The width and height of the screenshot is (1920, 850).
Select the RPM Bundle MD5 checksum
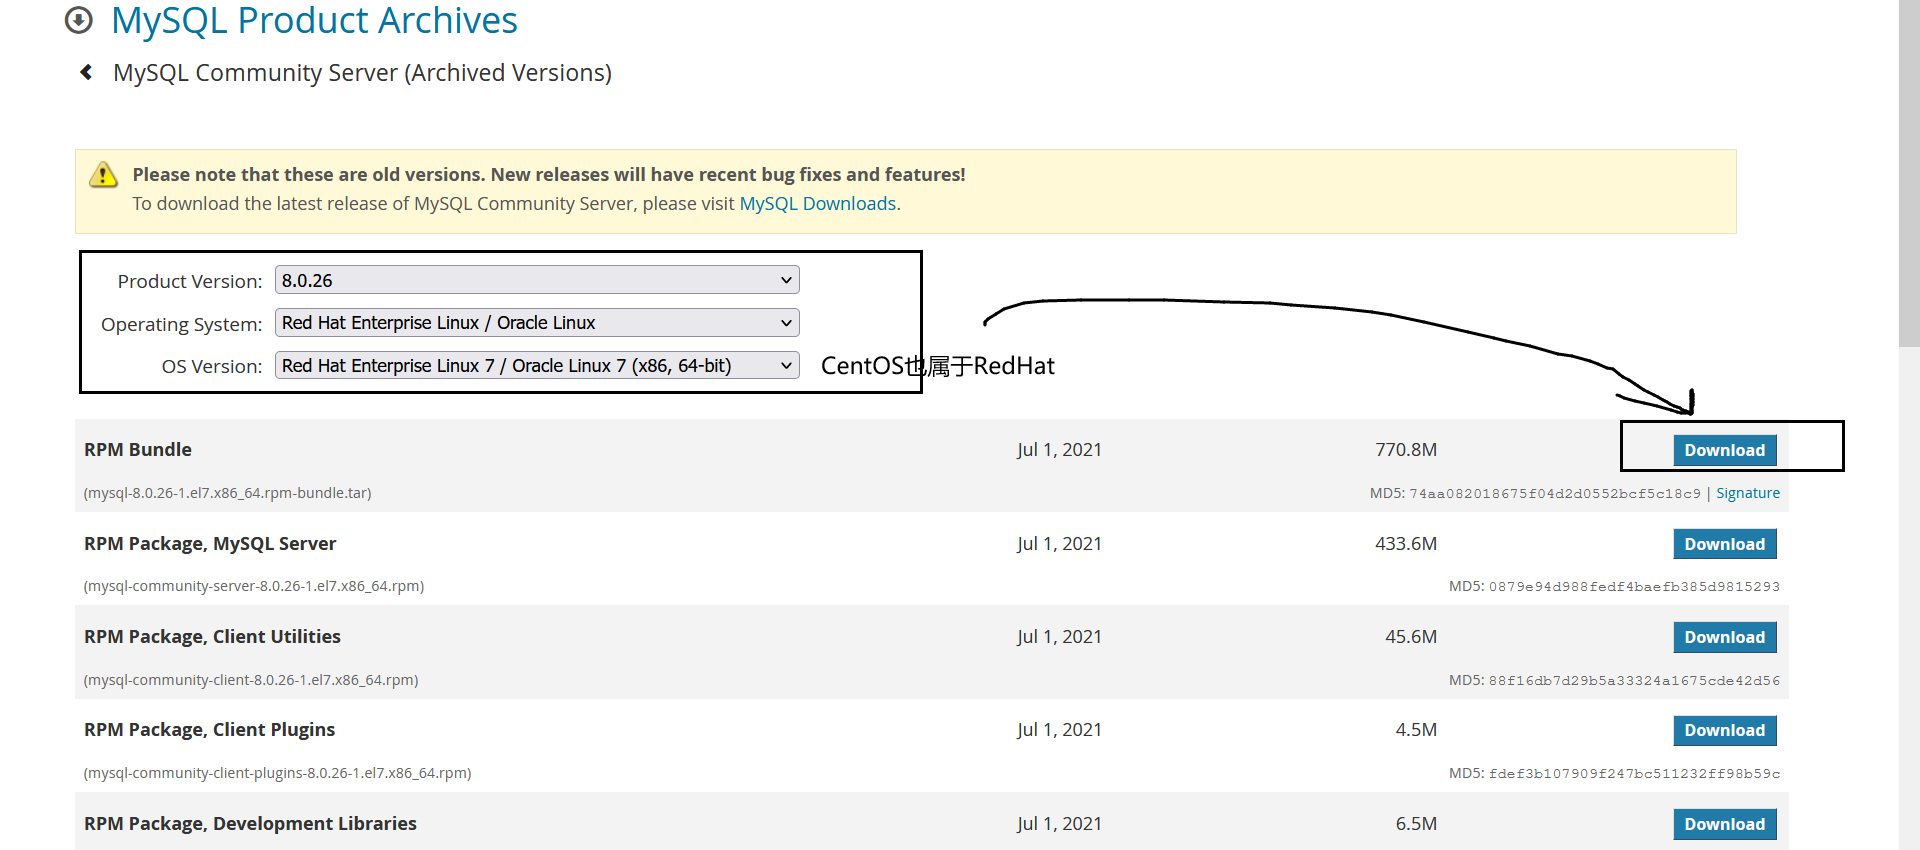pyautogui.click(x=1555, y=493)
